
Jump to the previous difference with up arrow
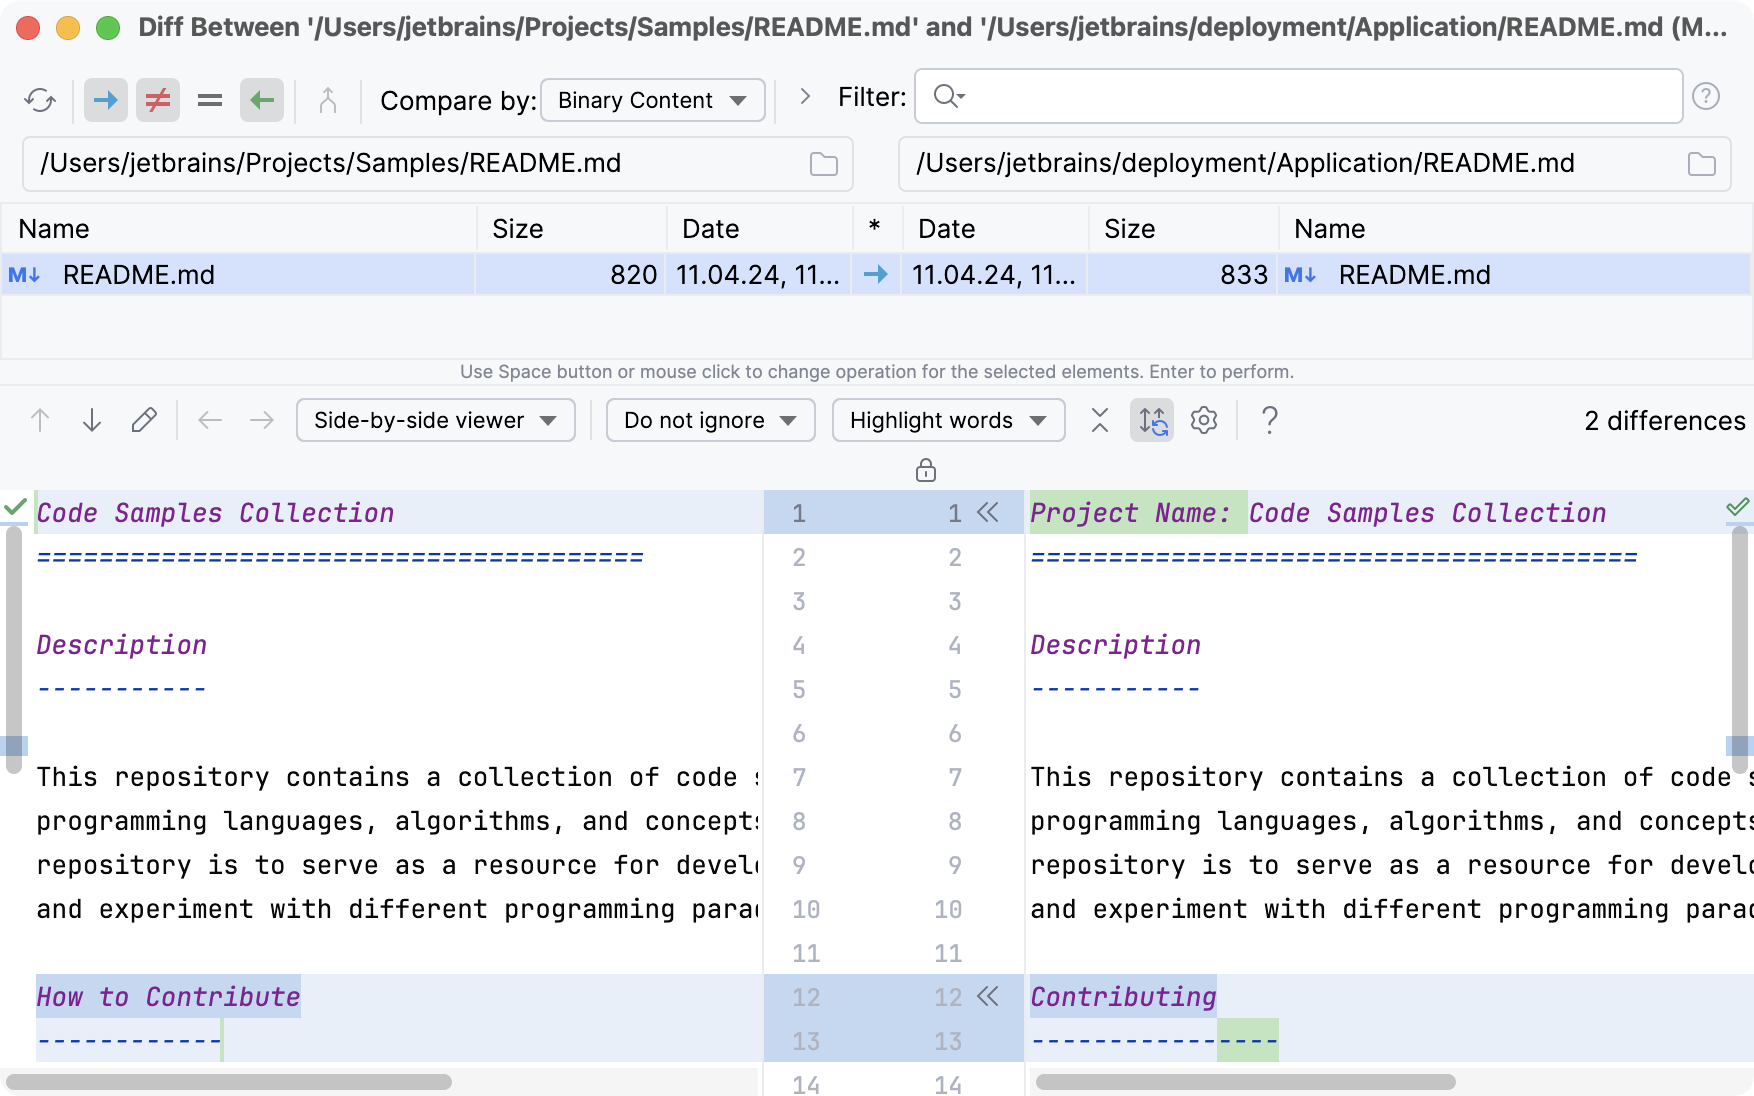pyautogui.click(x=40, y=421)
